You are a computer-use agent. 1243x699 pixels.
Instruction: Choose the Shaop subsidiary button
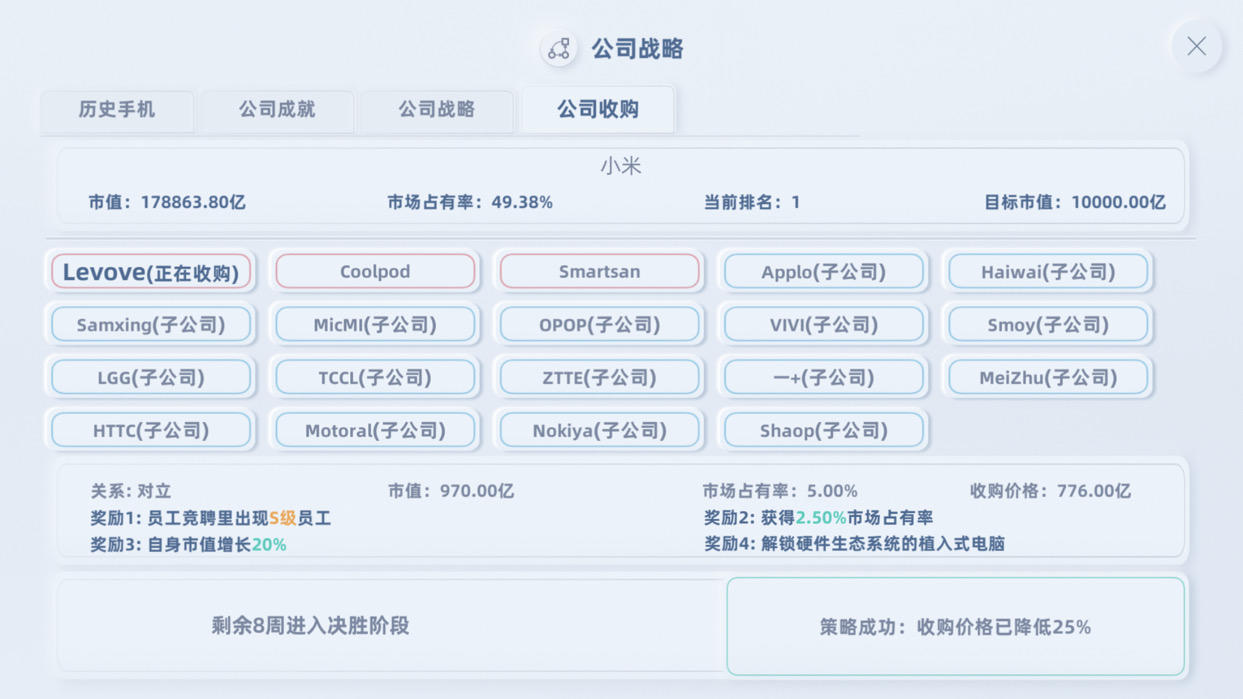pyautogui.click(x=824, y=431)
